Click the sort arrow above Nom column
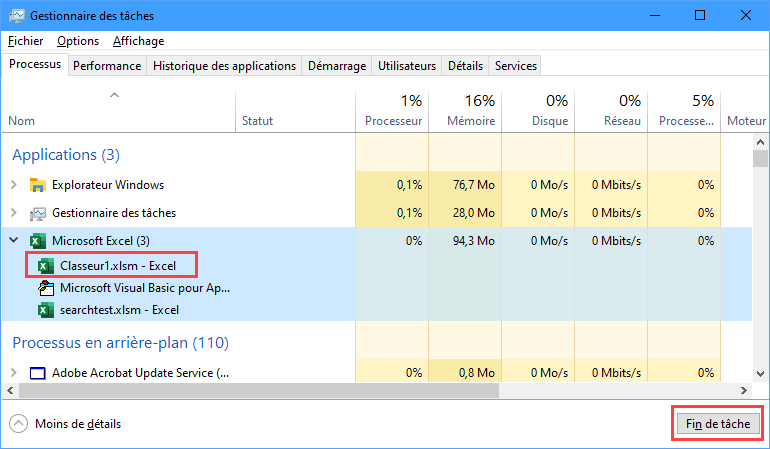This screenshot has width=770, height=449. tap(114, 95)
